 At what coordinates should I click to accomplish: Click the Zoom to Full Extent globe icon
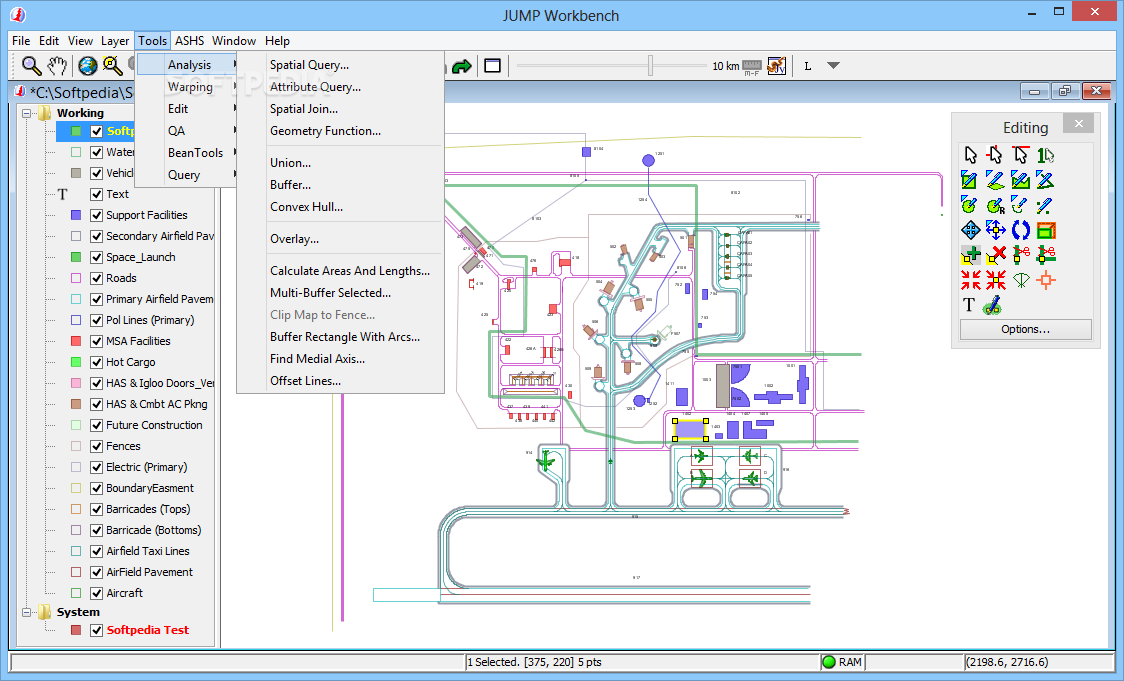(x=87, y=66)
